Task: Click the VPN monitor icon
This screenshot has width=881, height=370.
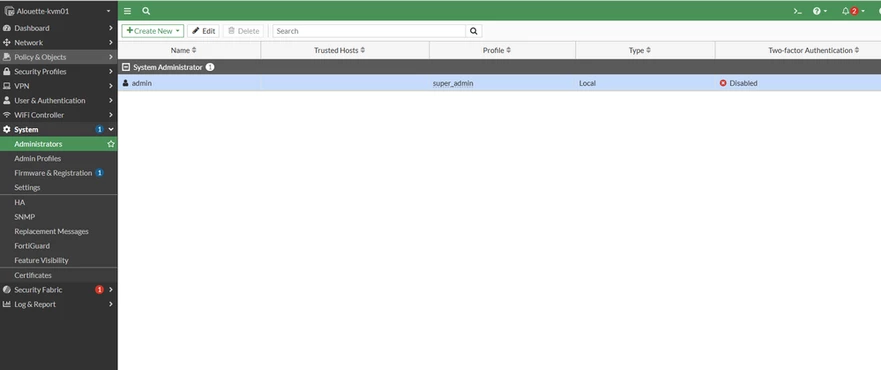Action: (x=7, y=86)
